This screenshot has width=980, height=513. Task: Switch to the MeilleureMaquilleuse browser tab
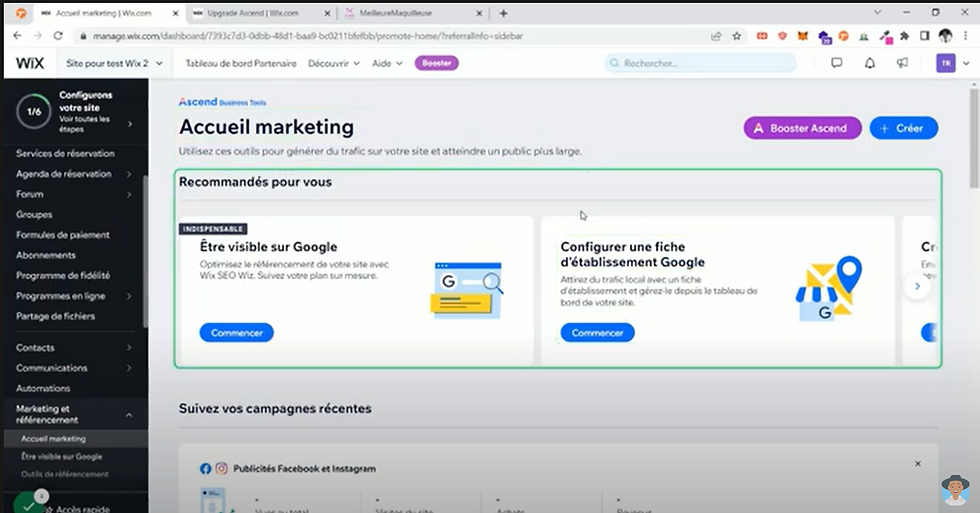pos(413,13)
